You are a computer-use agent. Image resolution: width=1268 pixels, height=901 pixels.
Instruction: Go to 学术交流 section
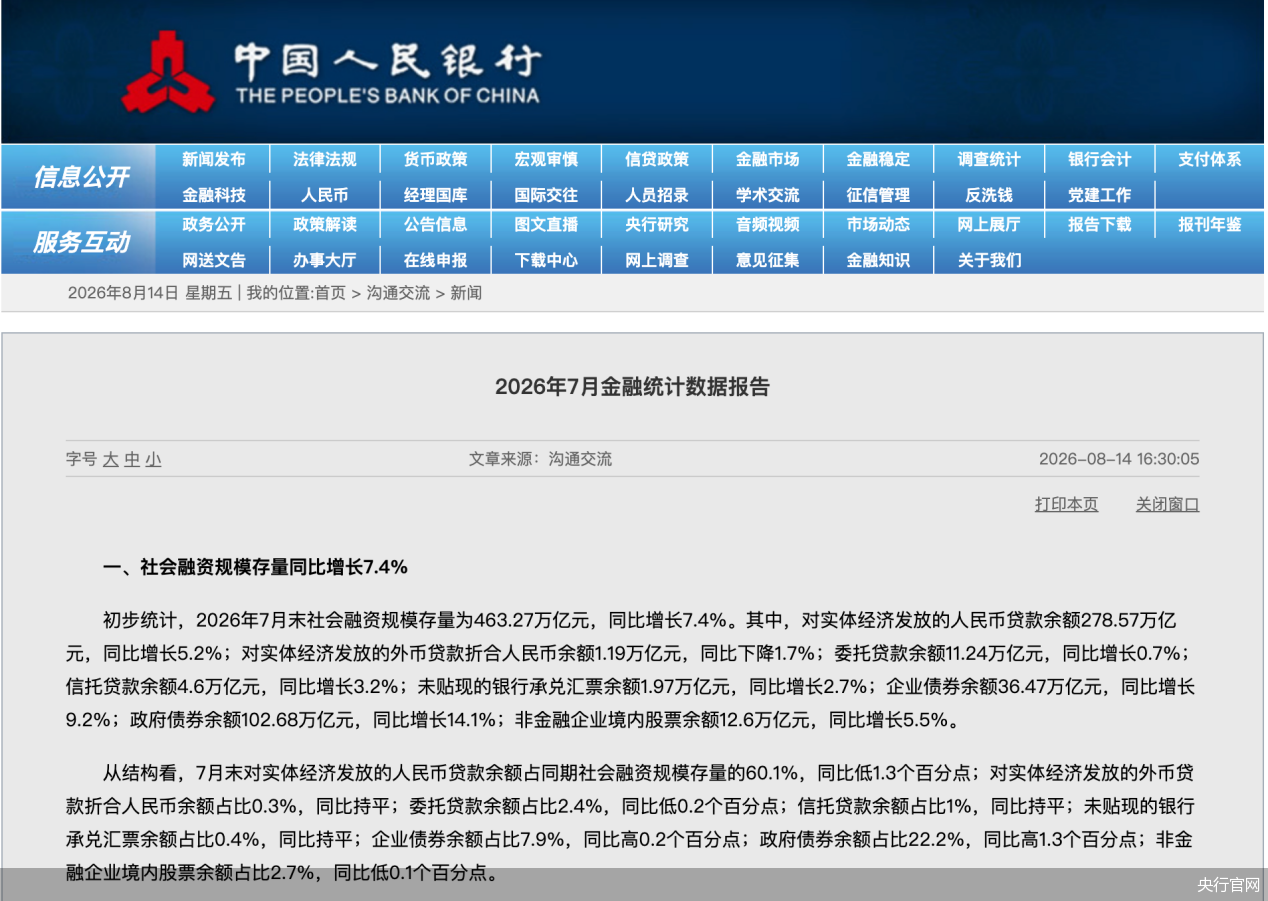click(767, 195)
